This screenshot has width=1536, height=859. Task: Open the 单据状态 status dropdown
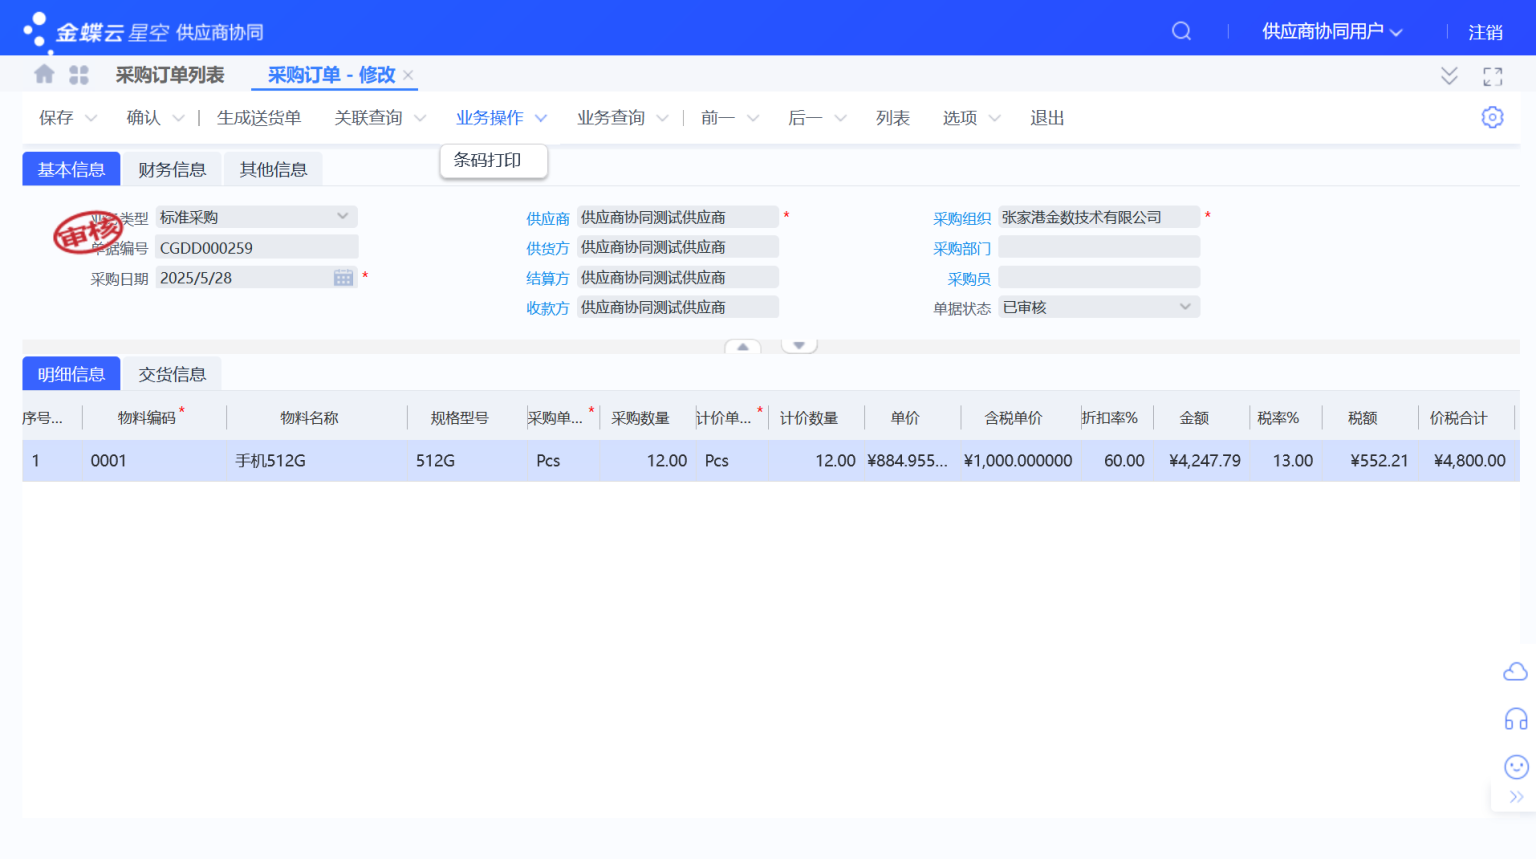(1184, 307)
